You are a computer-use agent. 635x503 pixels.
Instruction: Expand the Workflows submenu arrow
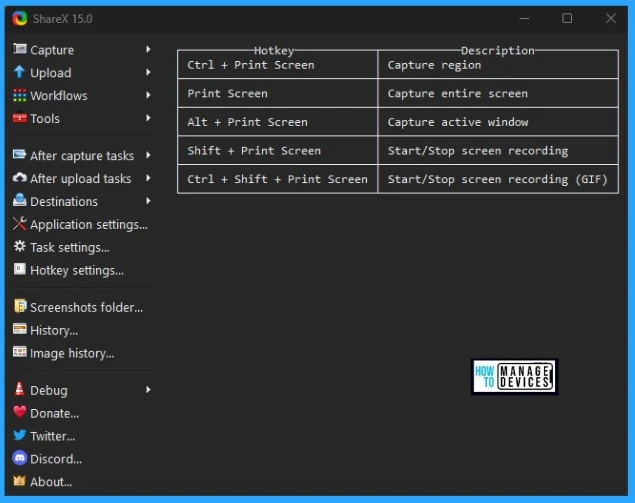[x=148, y=95]
